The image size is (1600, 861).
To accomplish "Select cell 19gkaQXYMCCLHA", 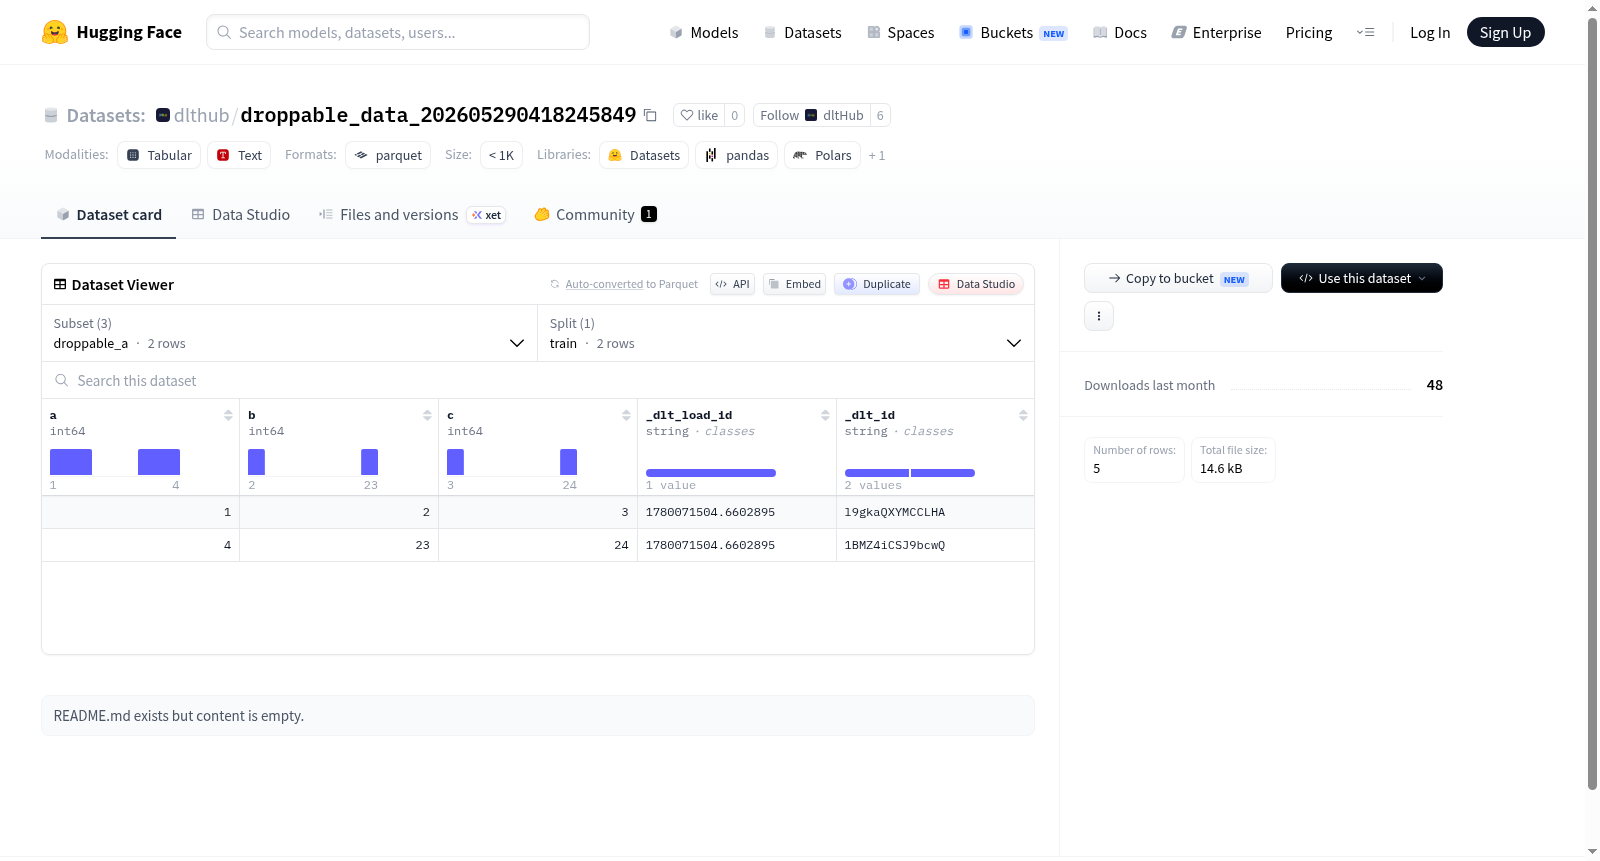I will click(x=935, y=512).
